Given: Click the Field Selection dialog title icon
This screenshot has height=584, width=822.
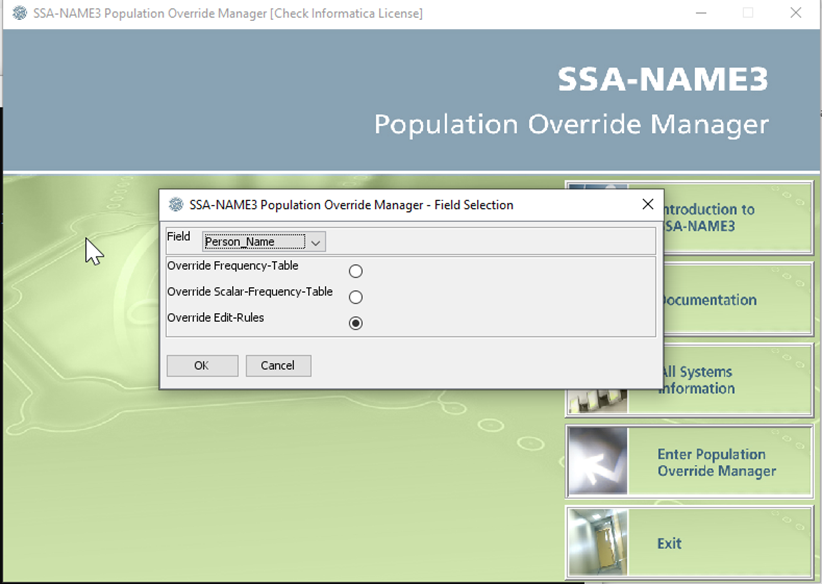Looking at the screenshot, I should (176, 205).
